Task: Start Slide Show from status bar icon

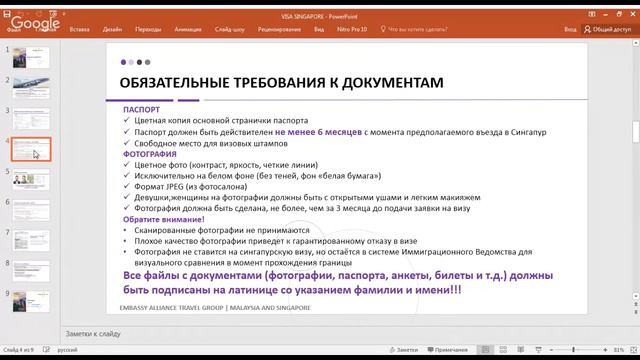Action: pos(538,350)
